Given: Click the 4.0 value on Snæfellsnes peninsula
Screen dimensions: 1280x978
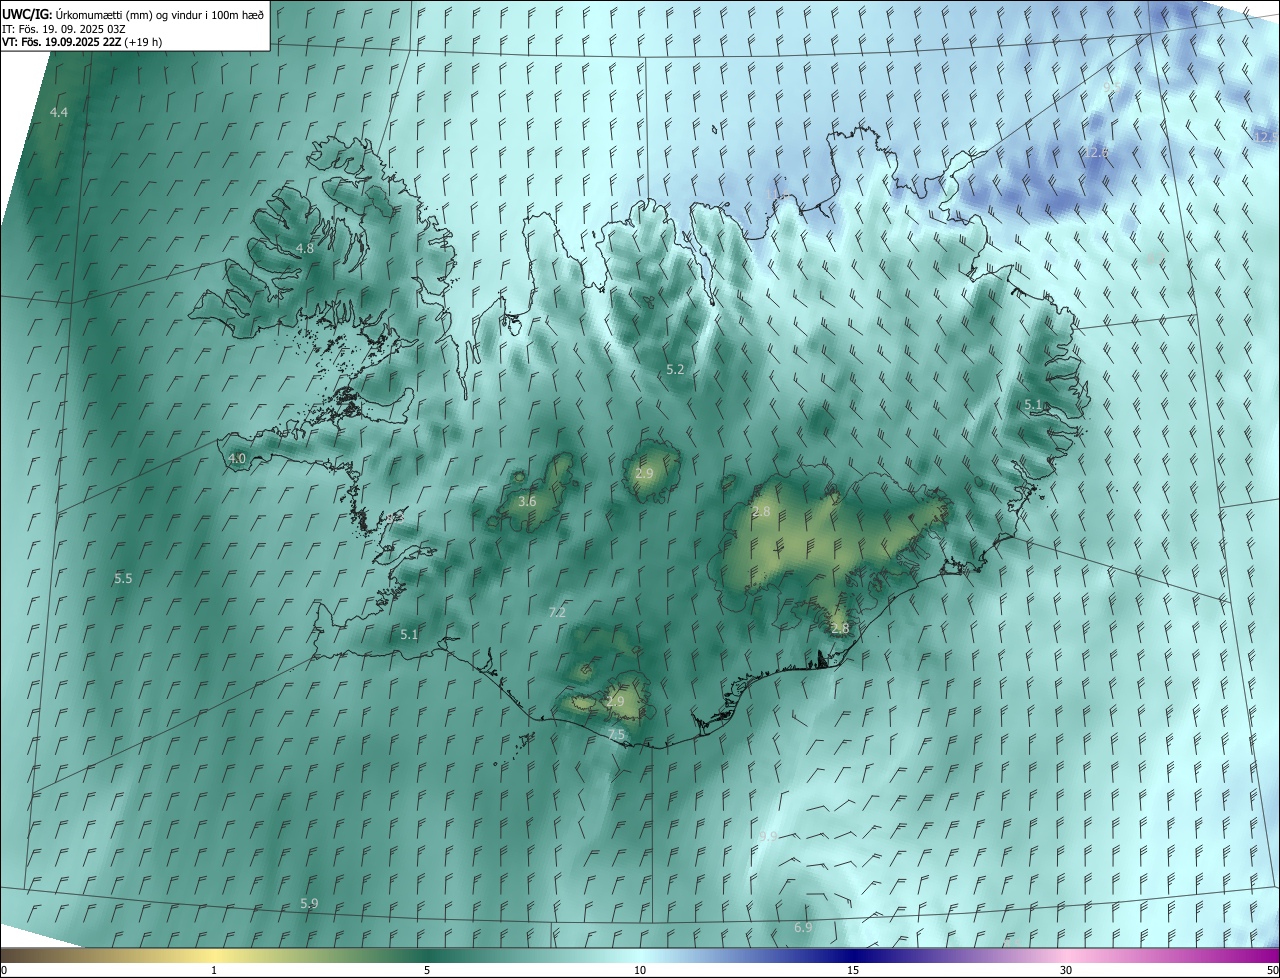Looking at the screenshot, I should pyautogui.click(x=237, y=458).
